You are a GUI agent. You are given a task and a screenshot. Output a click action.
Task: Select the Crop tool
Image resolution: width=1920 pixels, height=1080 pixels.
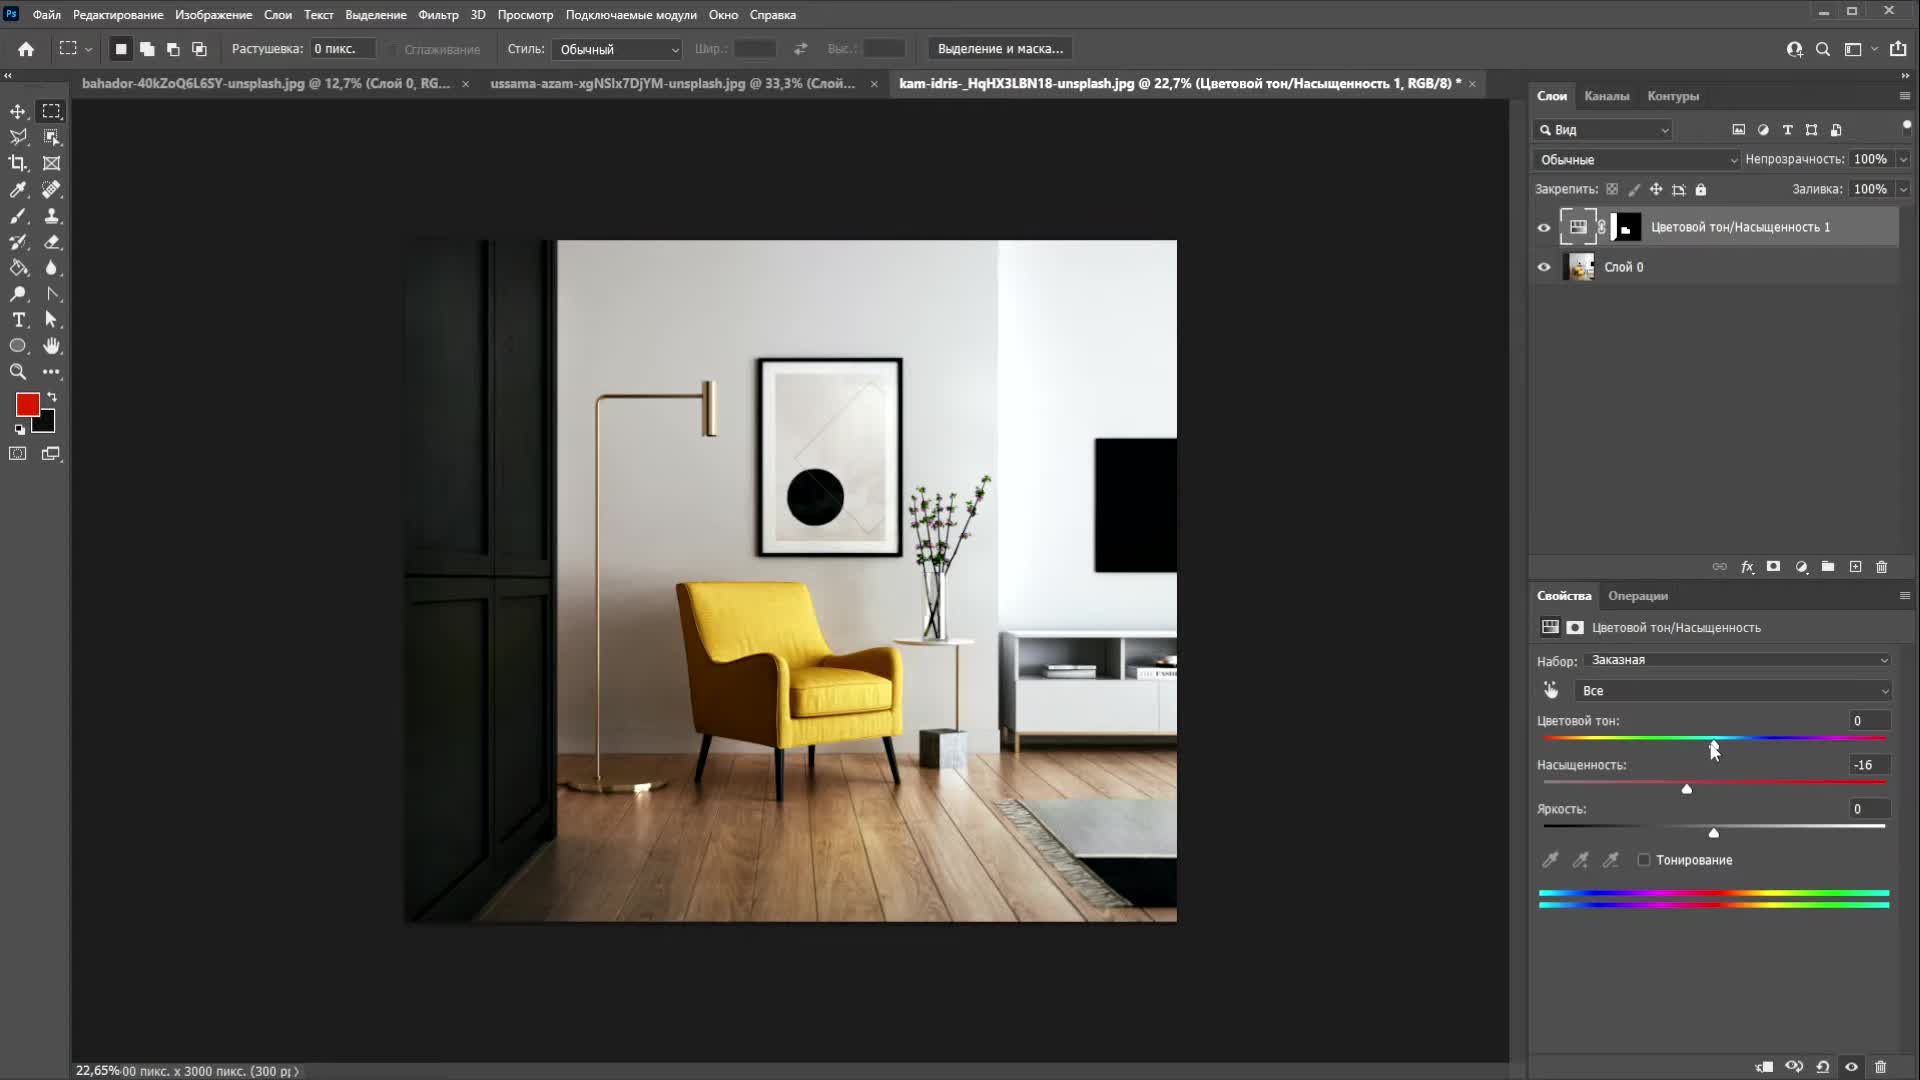(x=18, y=163)
